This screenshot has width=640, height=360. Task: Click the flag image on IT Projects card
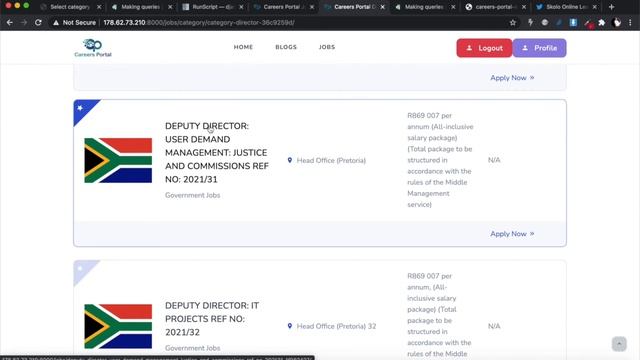coord(118,326)
